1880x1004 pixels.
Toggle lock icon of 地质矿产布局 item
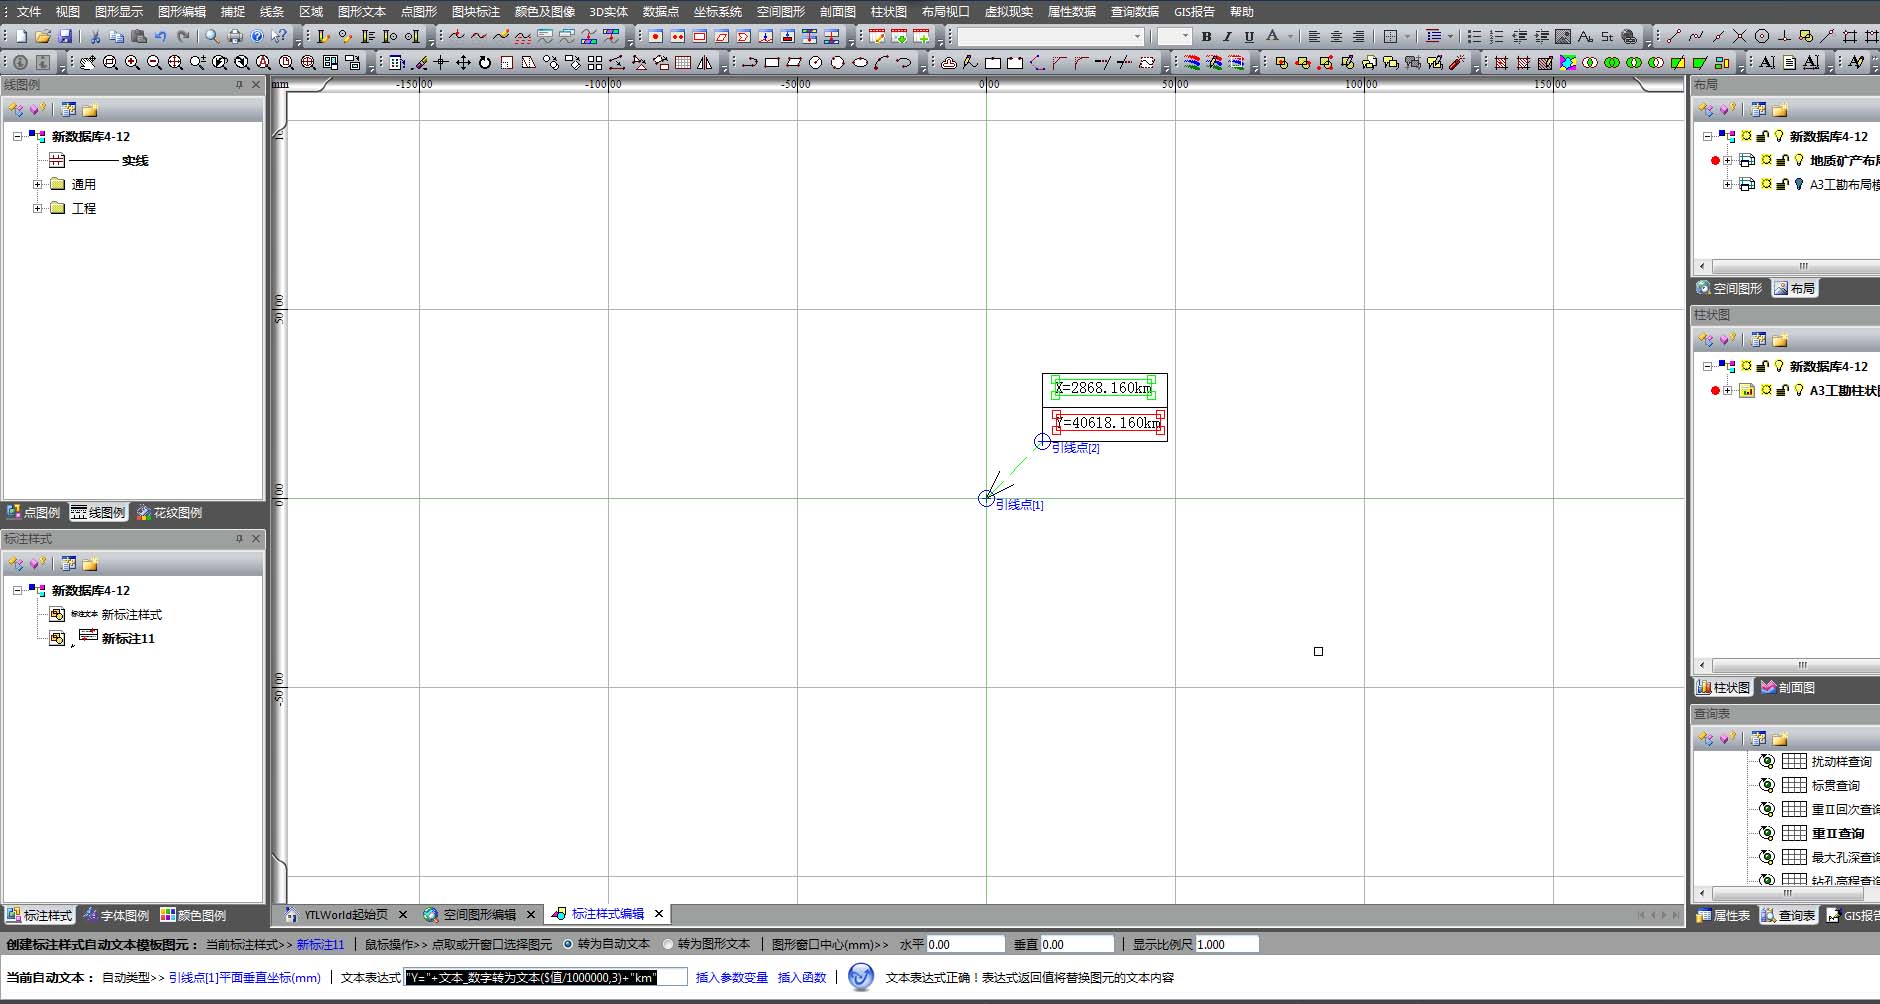point(1782,160)
